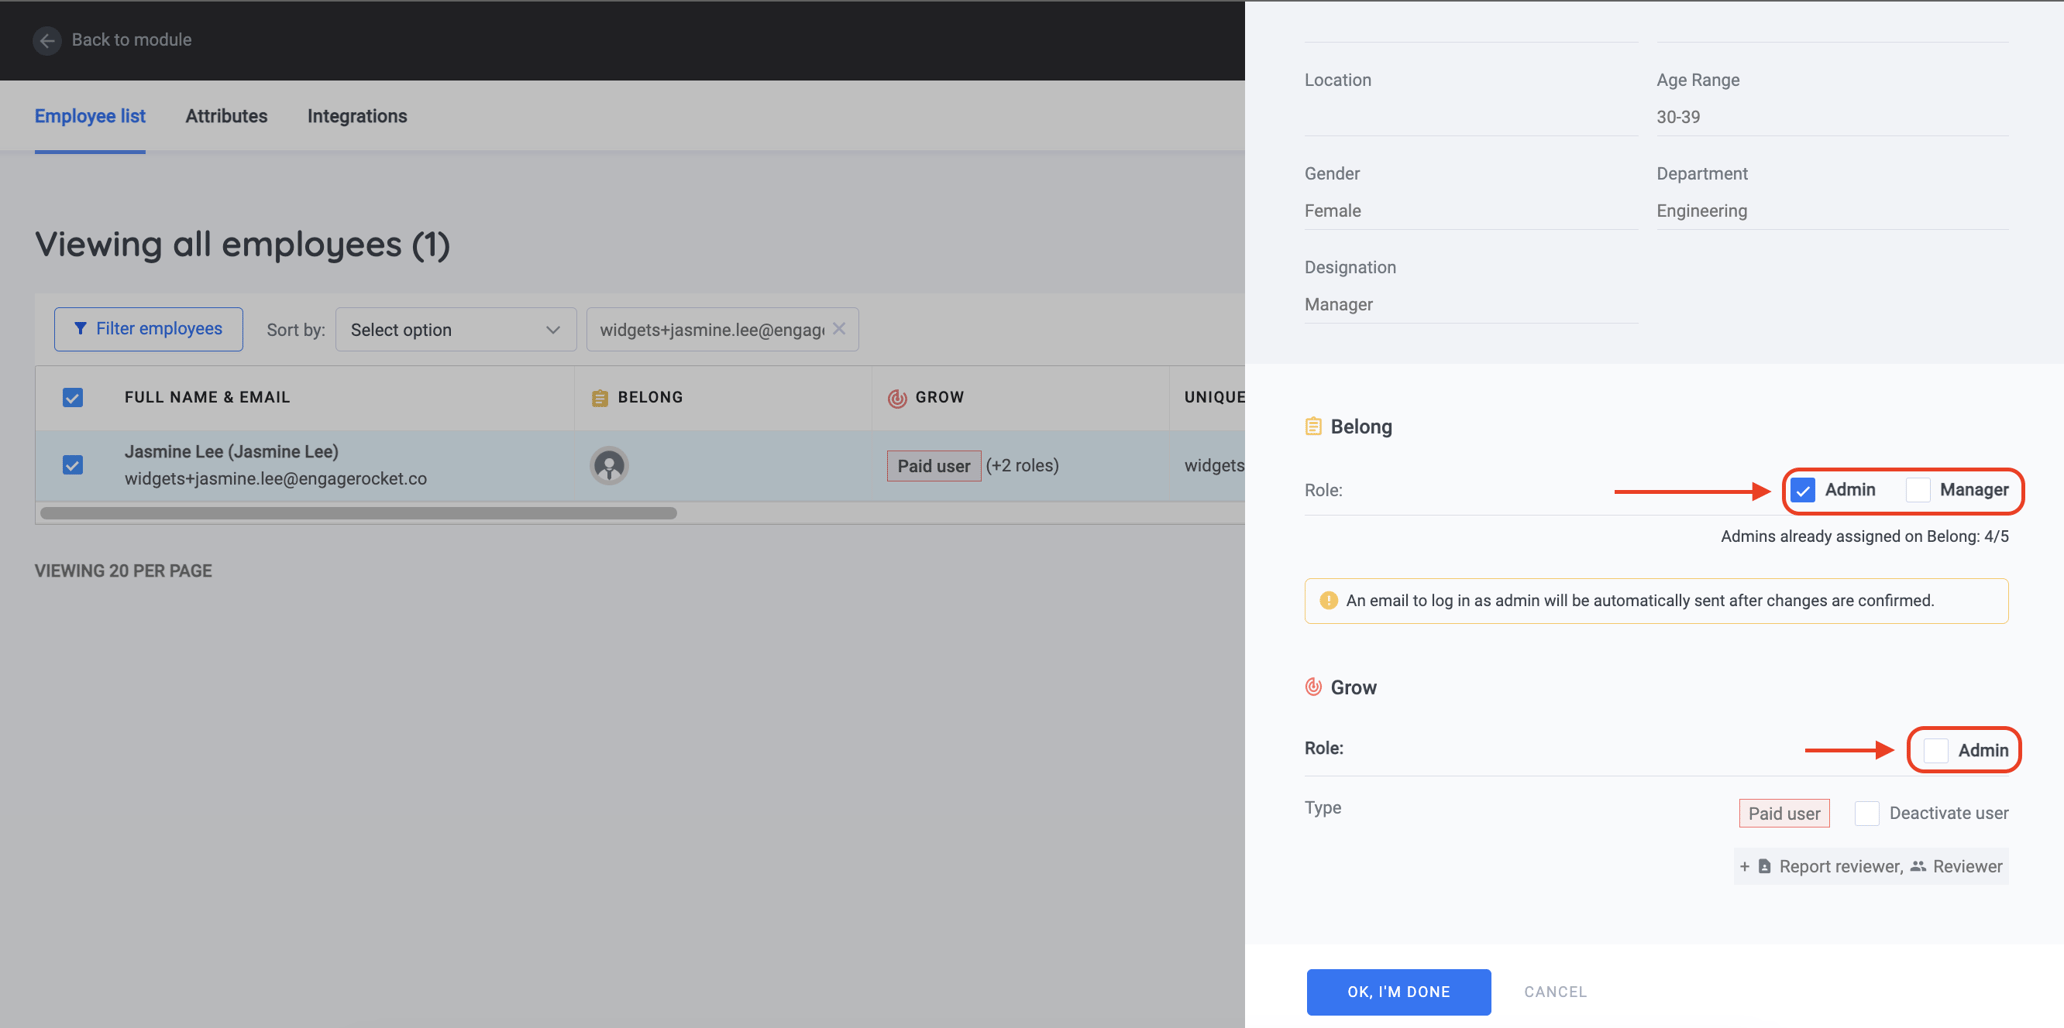Open the Sort by Select option dropdown
The width and height of the screenshot is (2064, 1028).
(455, 329)
